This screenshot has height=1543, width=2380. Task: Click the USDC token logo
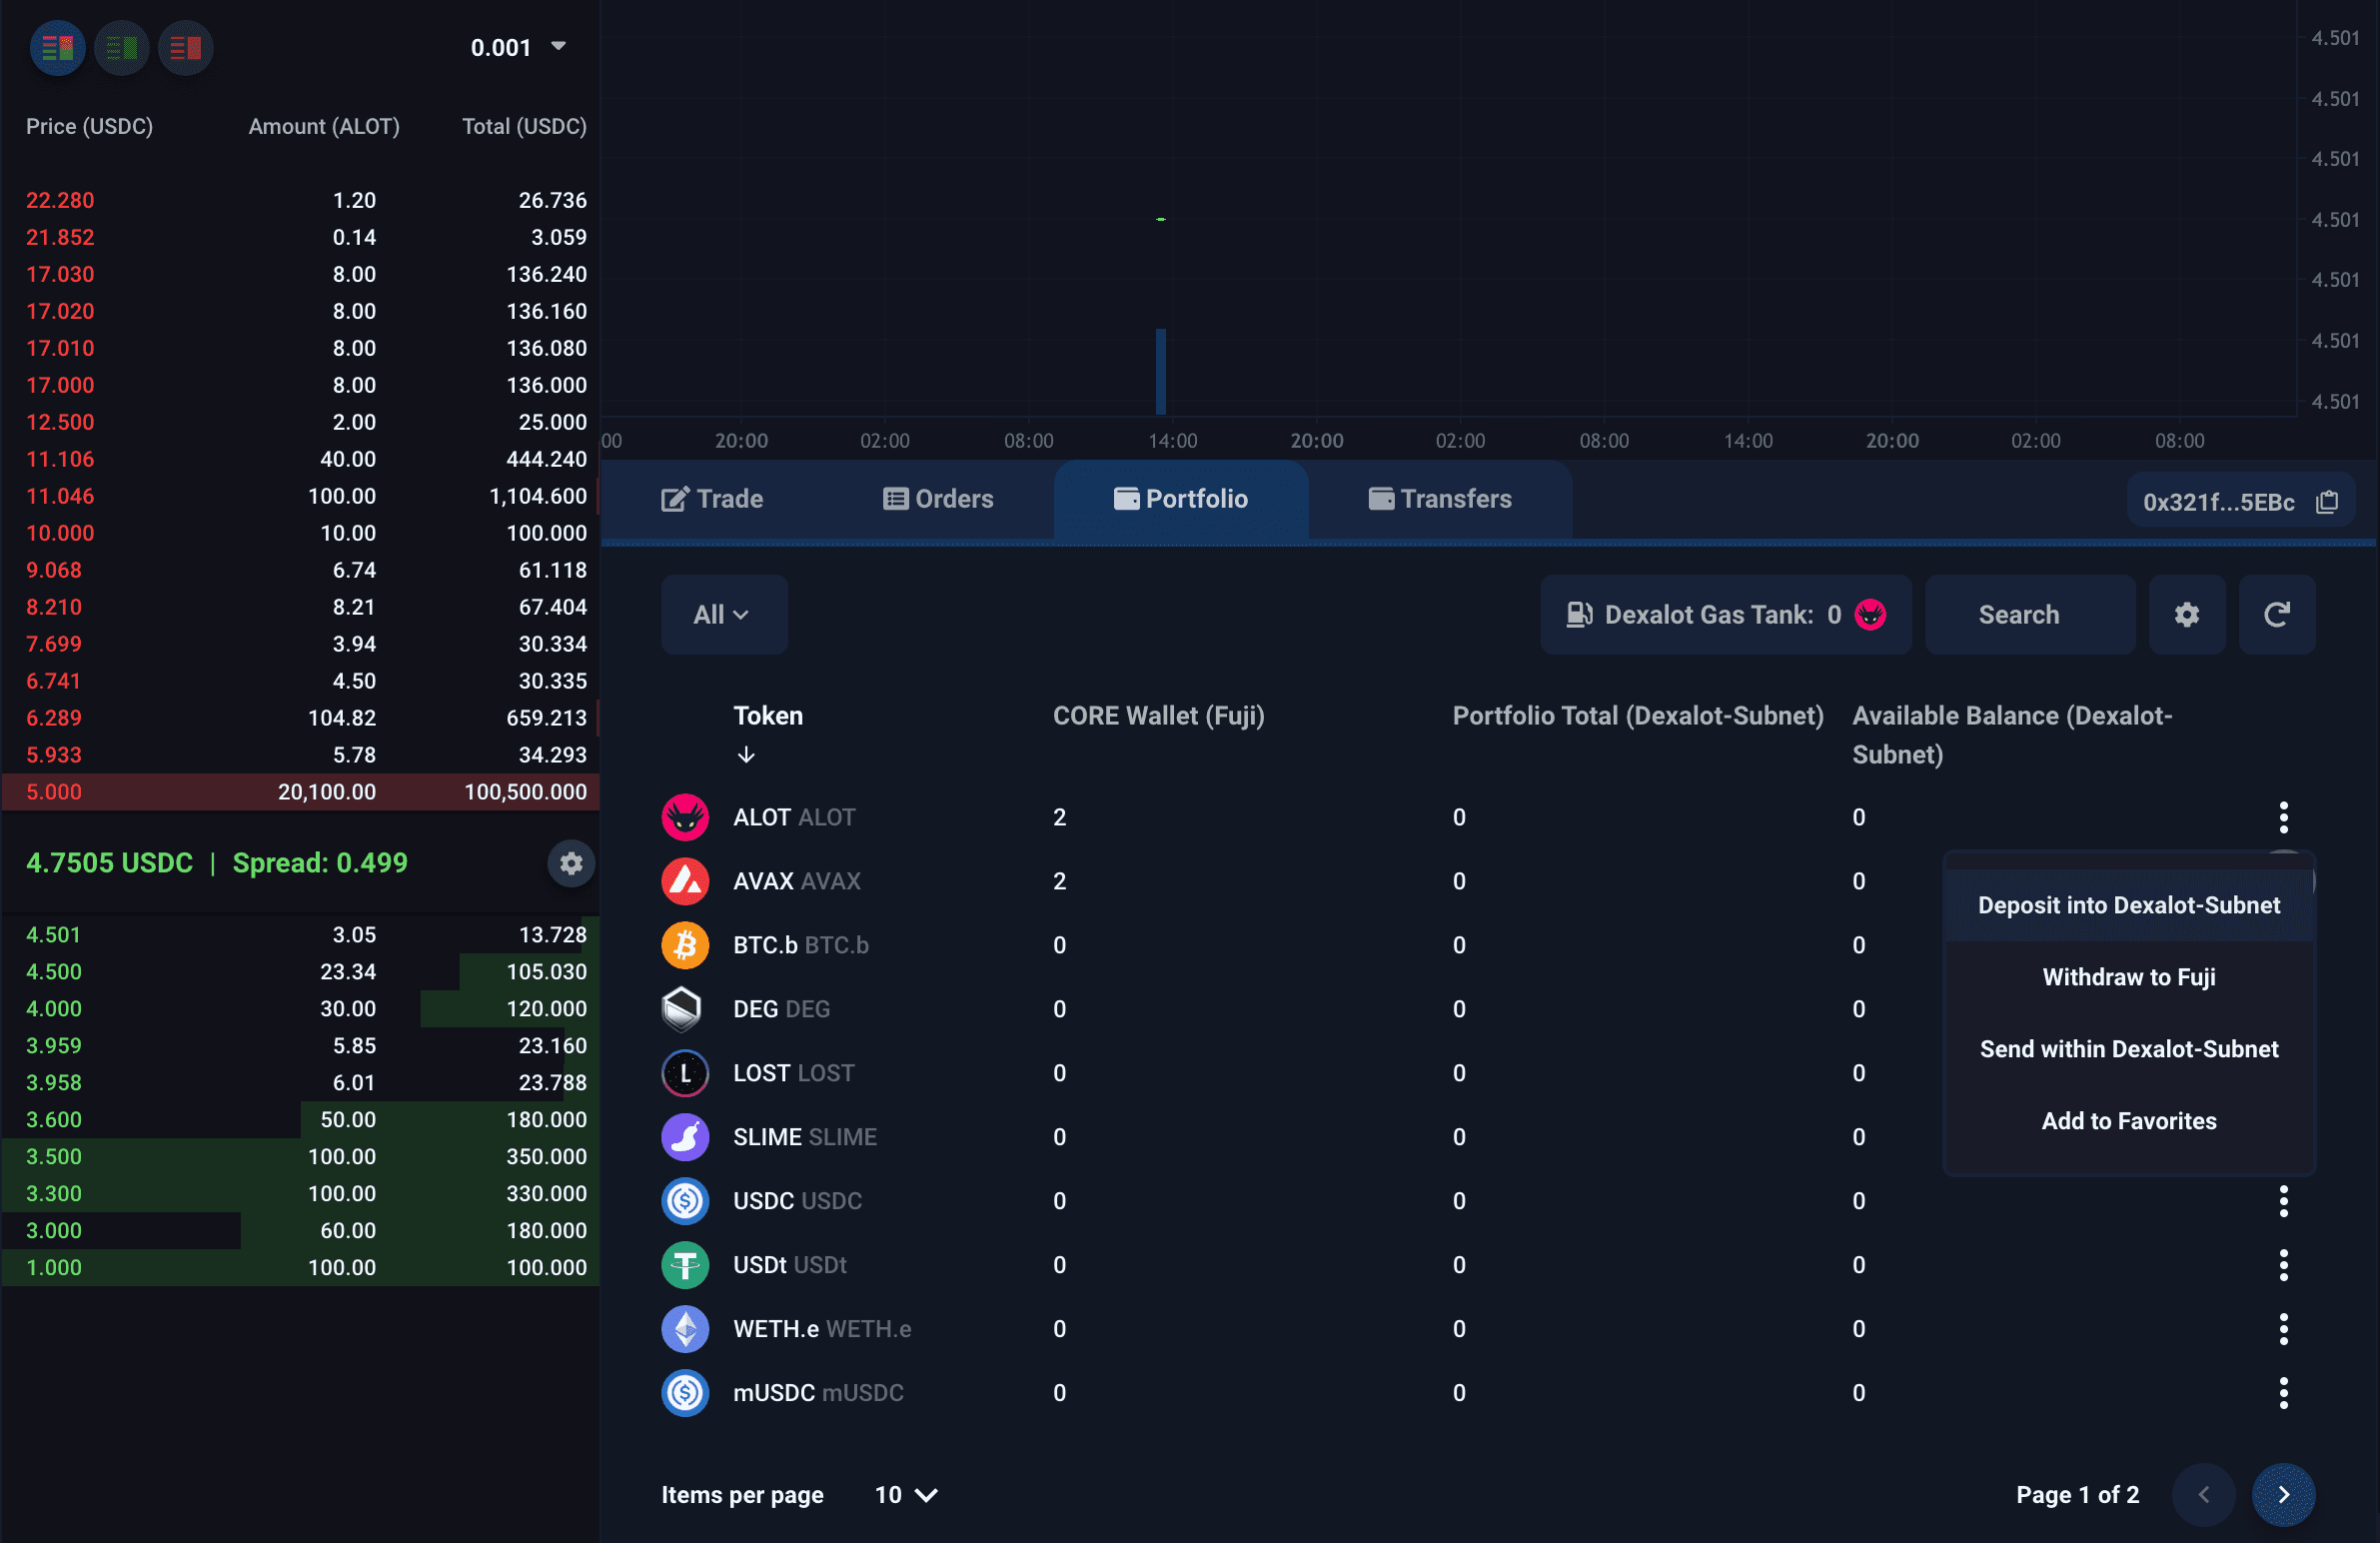click(x=685, y=1200)
